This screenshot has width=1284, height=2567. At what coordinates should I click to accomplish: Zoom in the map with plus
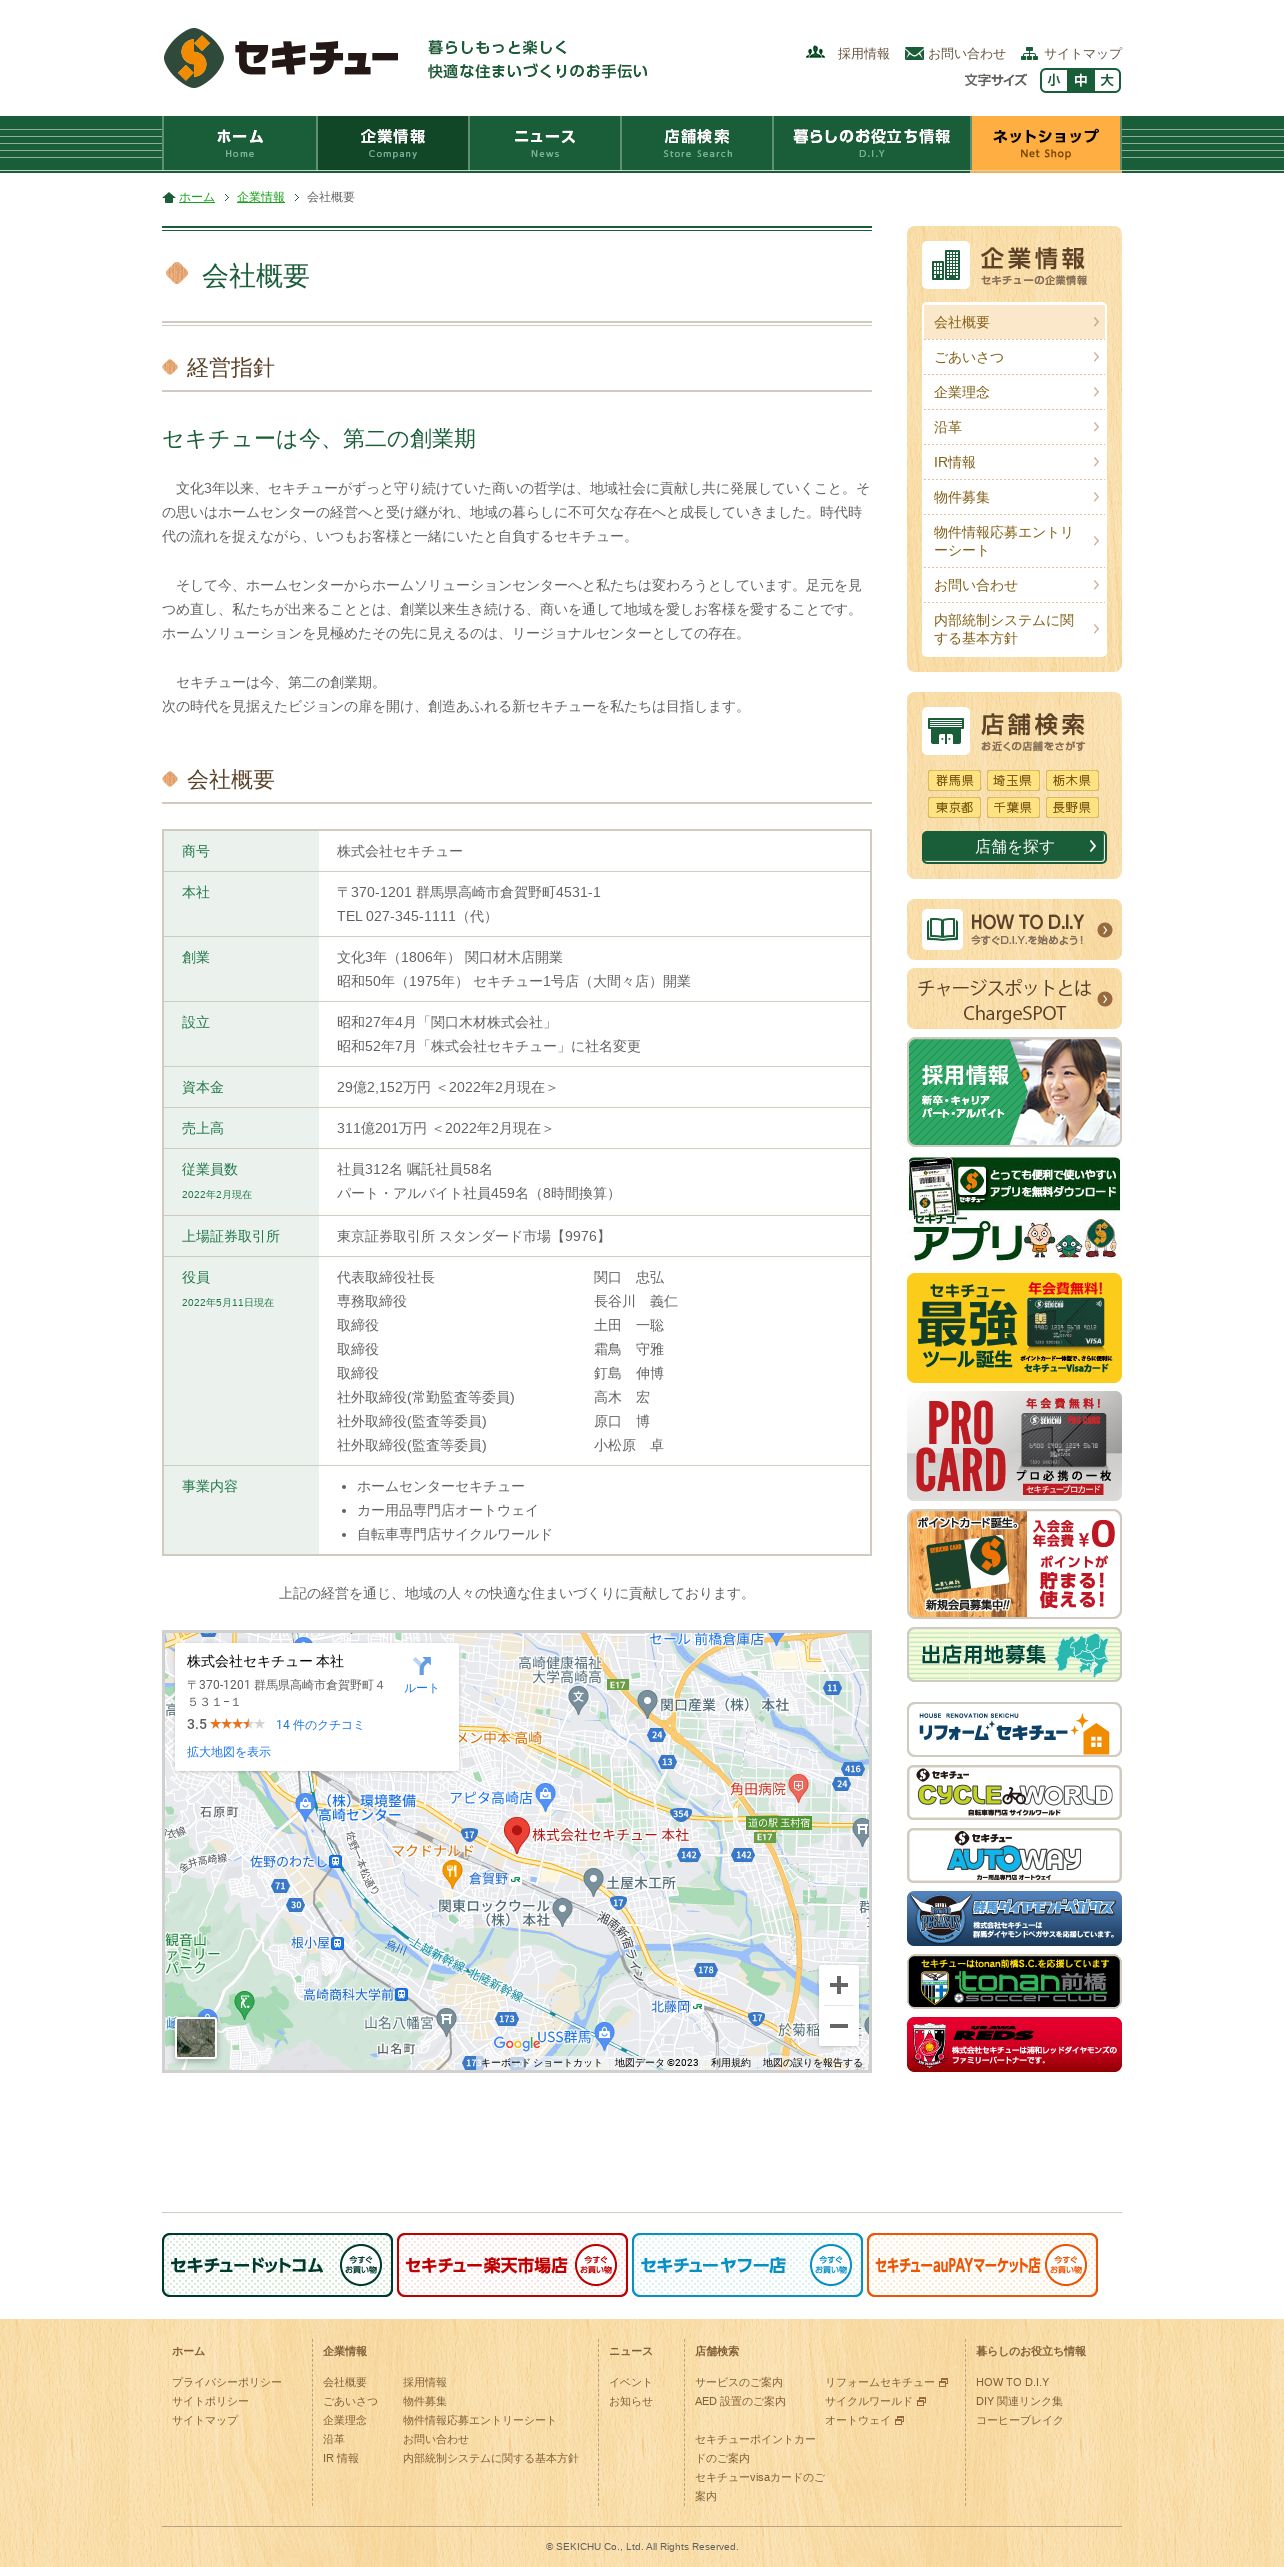click(838, 1984)
